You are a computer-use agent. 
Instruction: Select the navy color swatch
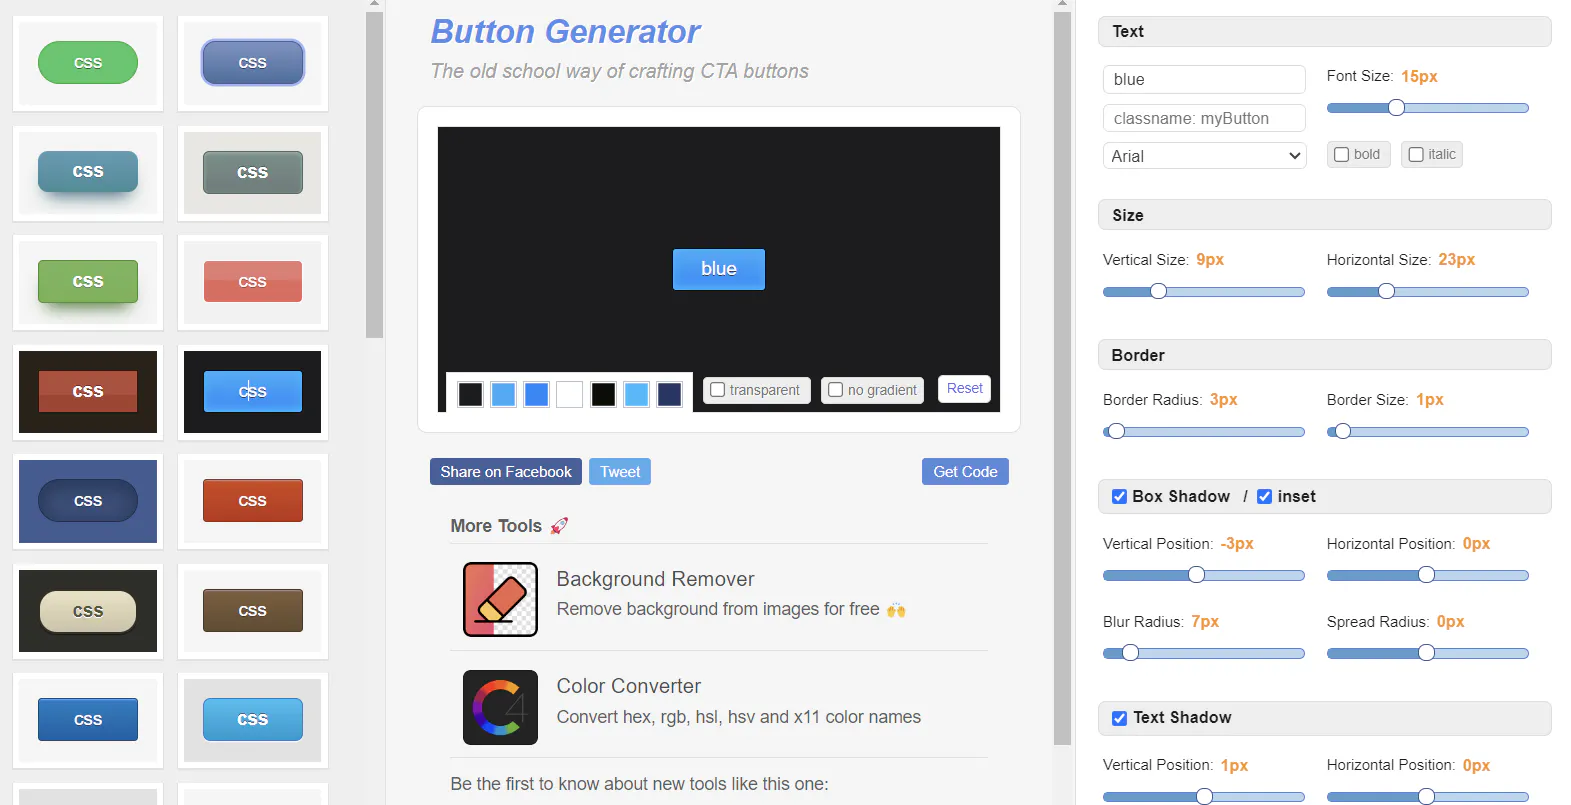[x=669, y=394]
